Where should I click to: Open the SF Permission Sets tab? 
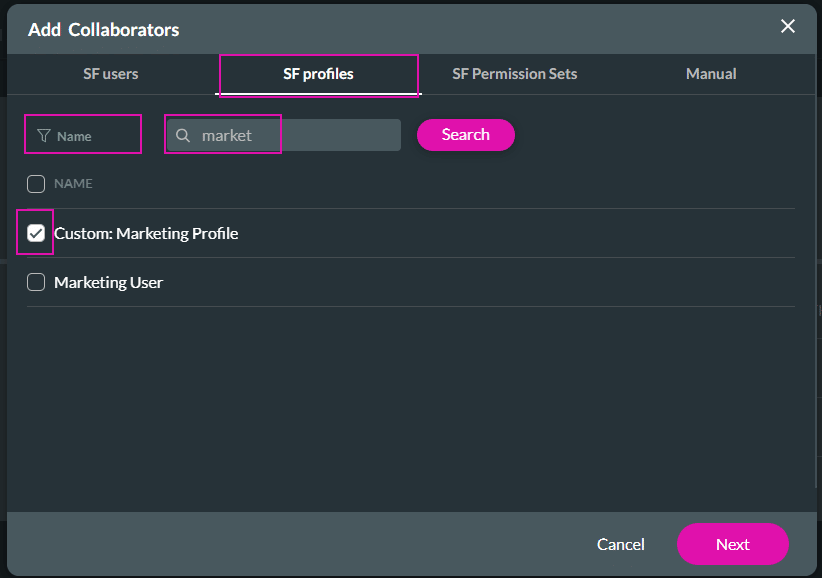pos(514,73)
